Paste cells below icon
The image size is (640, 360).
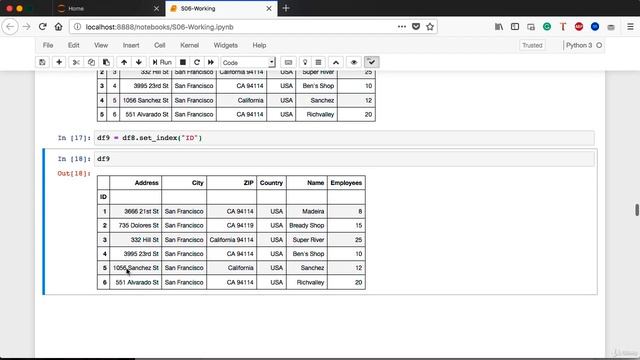click(106, 62)
